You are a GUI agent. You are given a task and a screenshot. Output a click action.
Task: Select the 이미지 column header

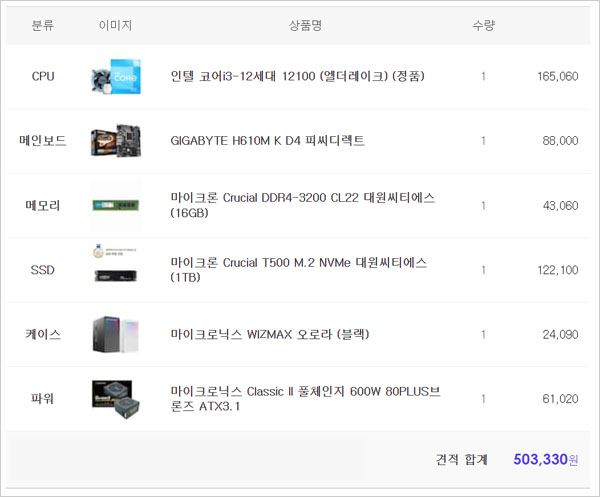(x=116, y=25)
